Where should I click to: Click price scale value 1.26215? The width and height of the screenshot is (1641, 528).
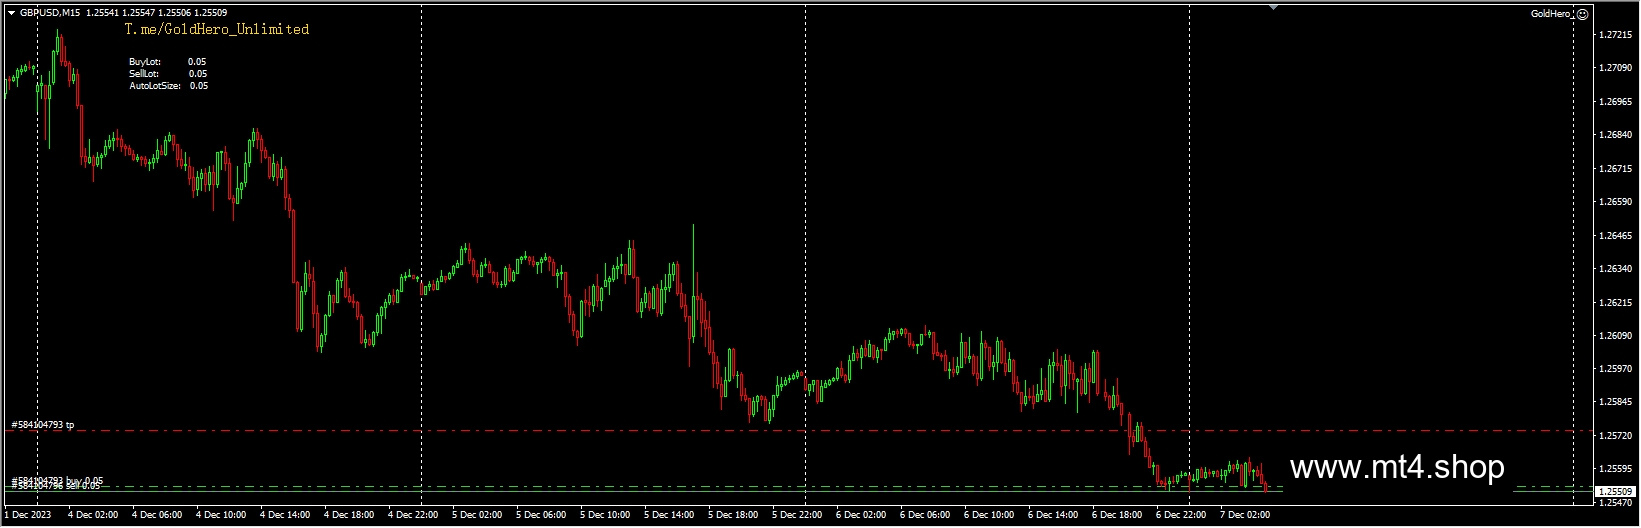click(1615, 303)
